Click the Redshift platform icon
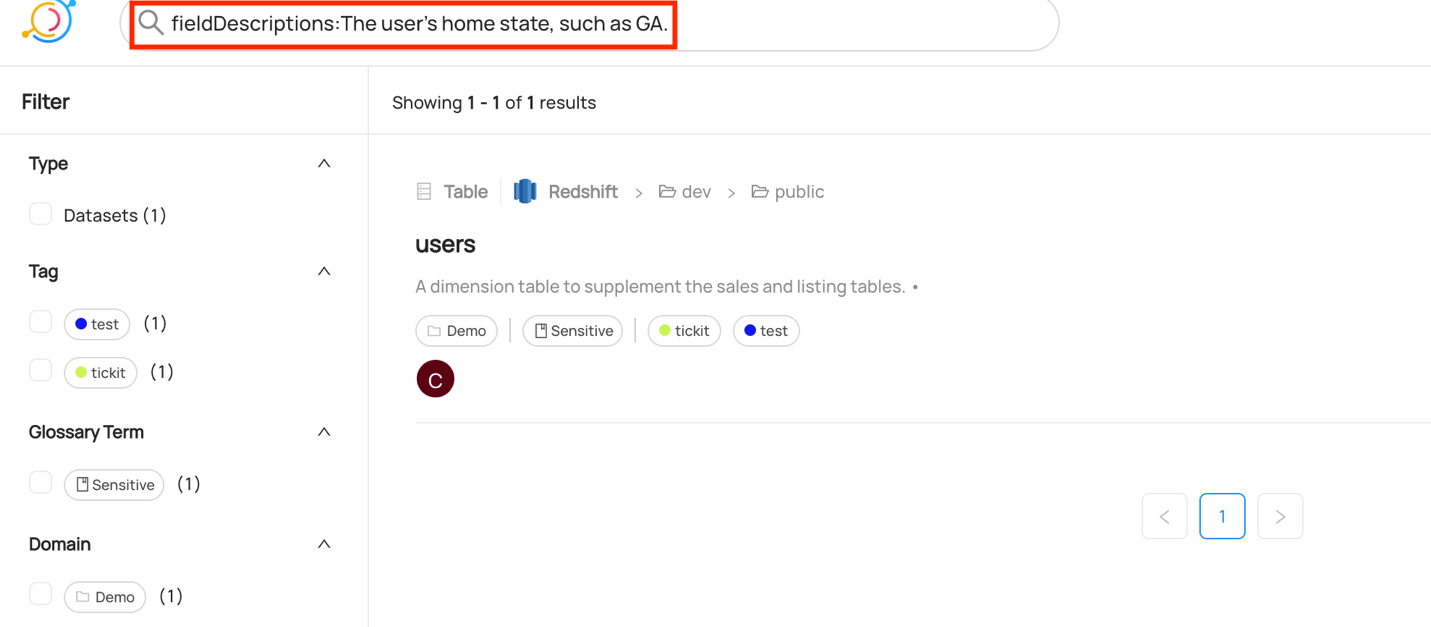The width and height of the screenshot is (1431, 627). tap(525, 191)
